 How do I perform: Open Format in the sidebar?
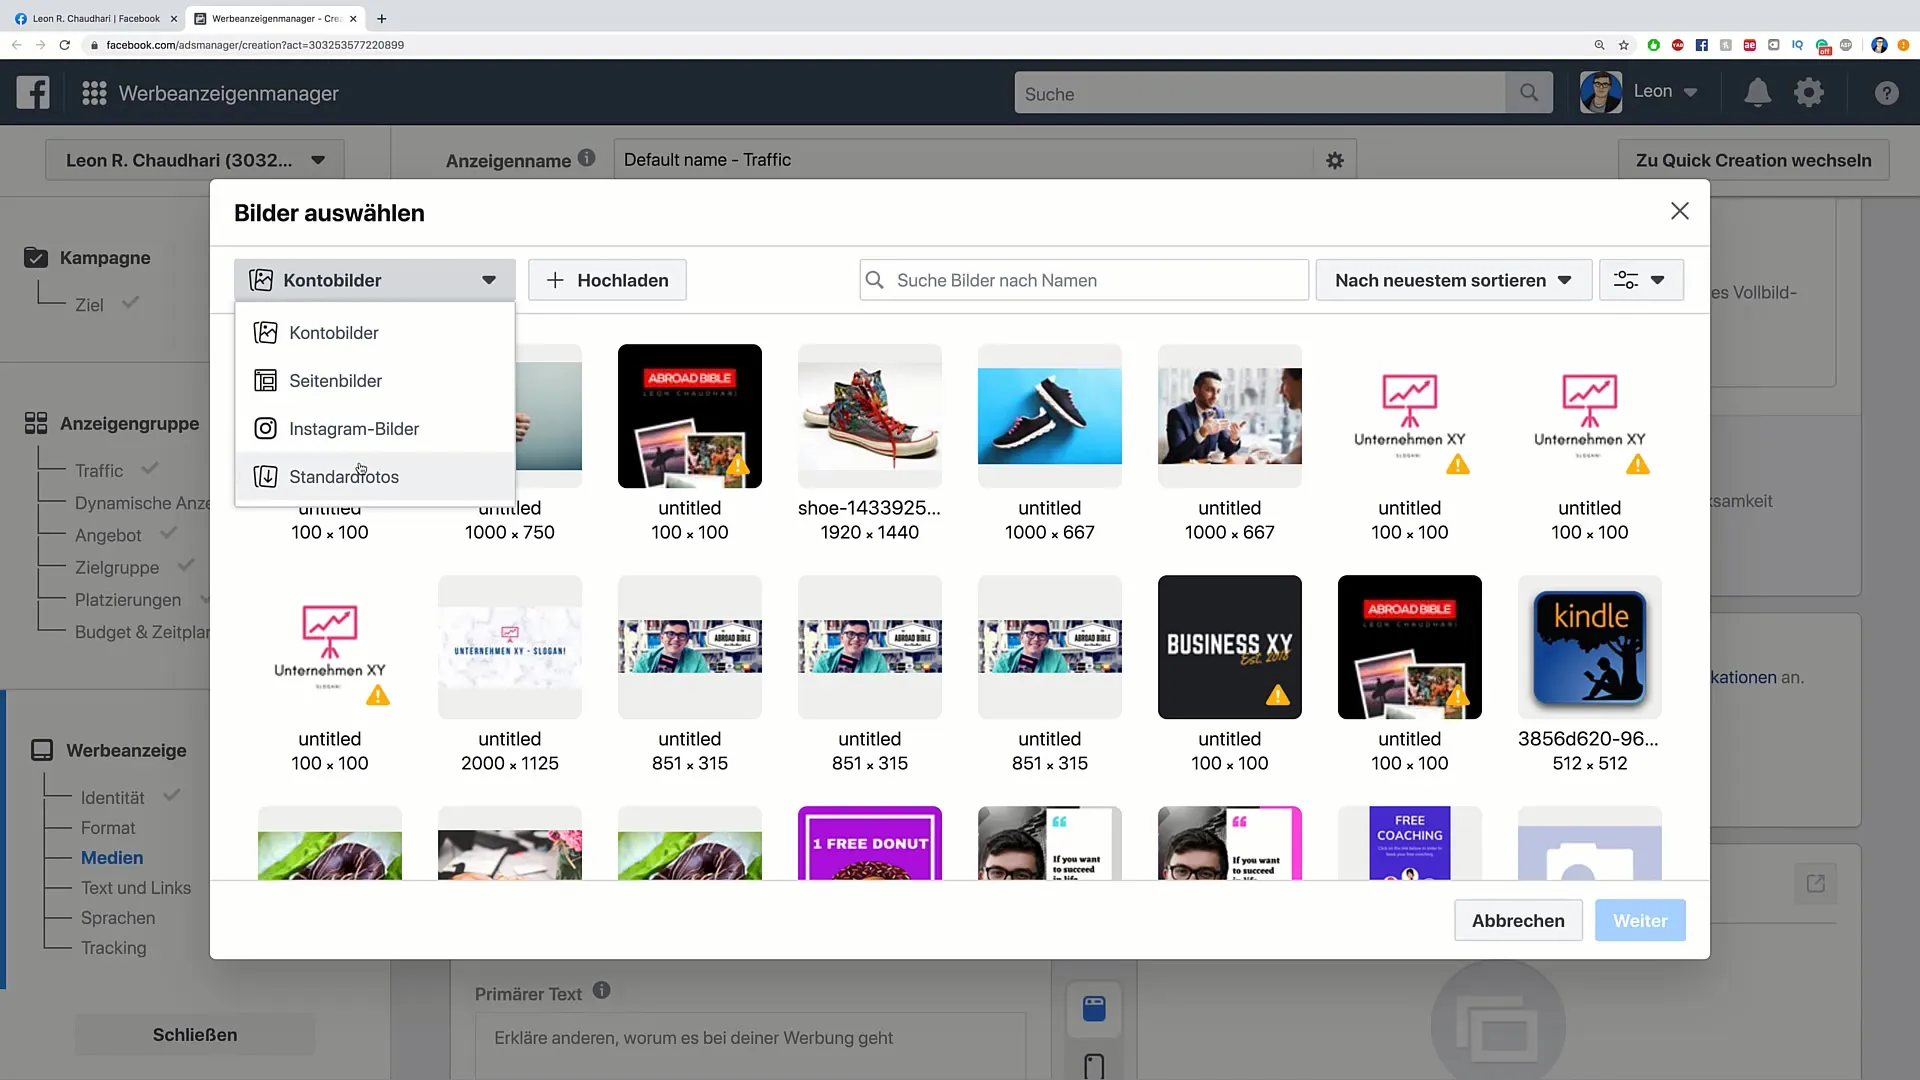pyautogui.click(x=108, y=828)
